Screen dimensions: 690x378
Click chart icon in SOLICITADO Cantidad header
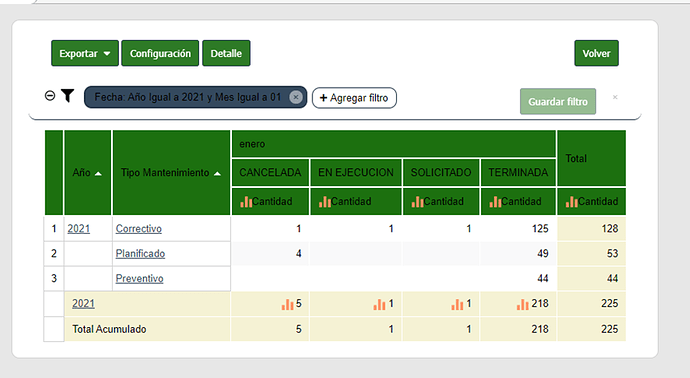[x=417, y=202]
